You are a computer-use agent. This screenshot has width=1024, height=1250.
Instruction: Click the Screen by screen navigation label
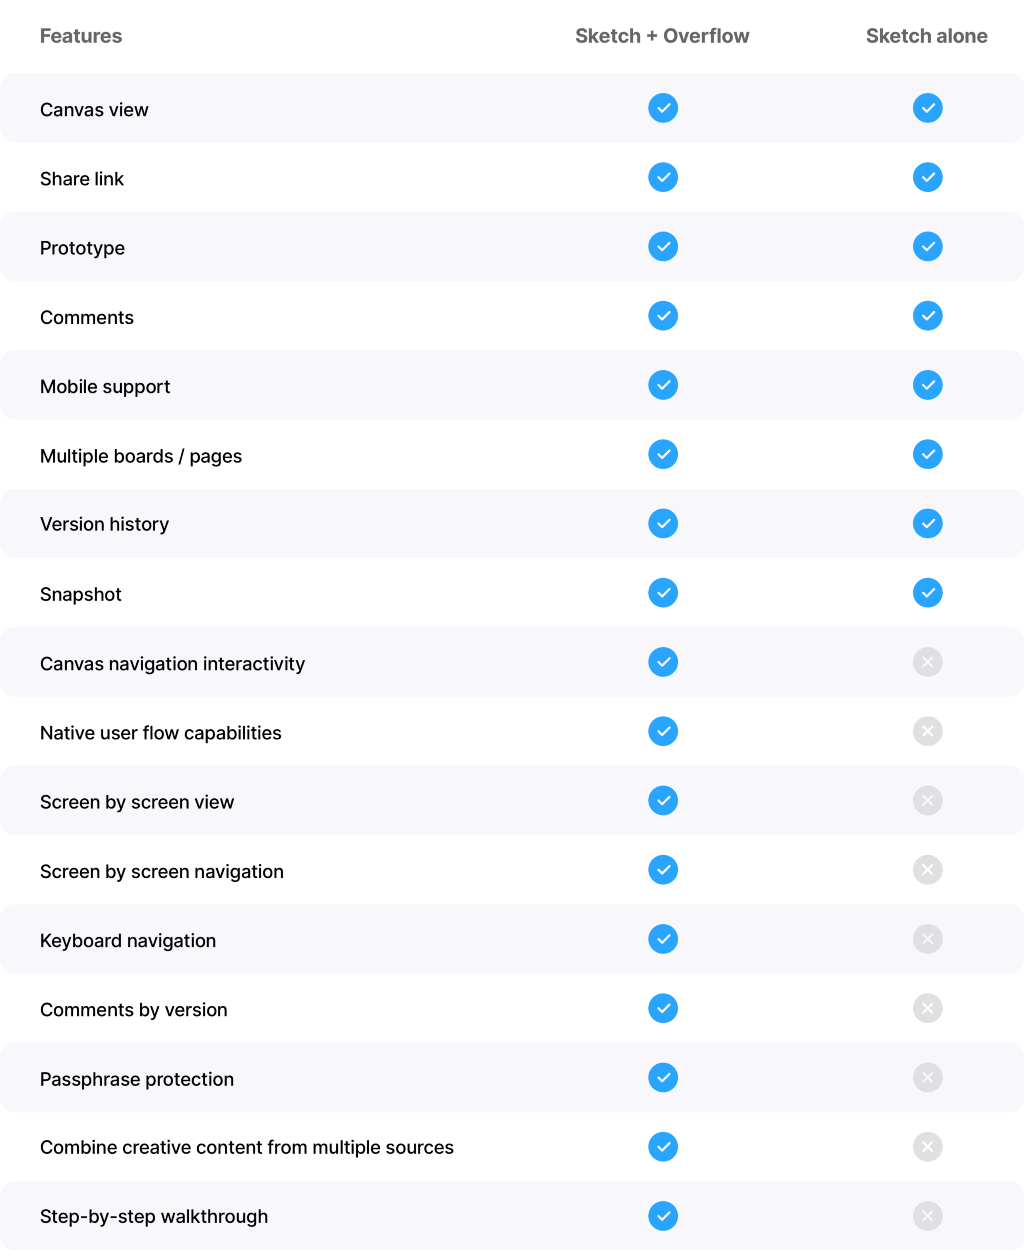(x=162, y=871)
